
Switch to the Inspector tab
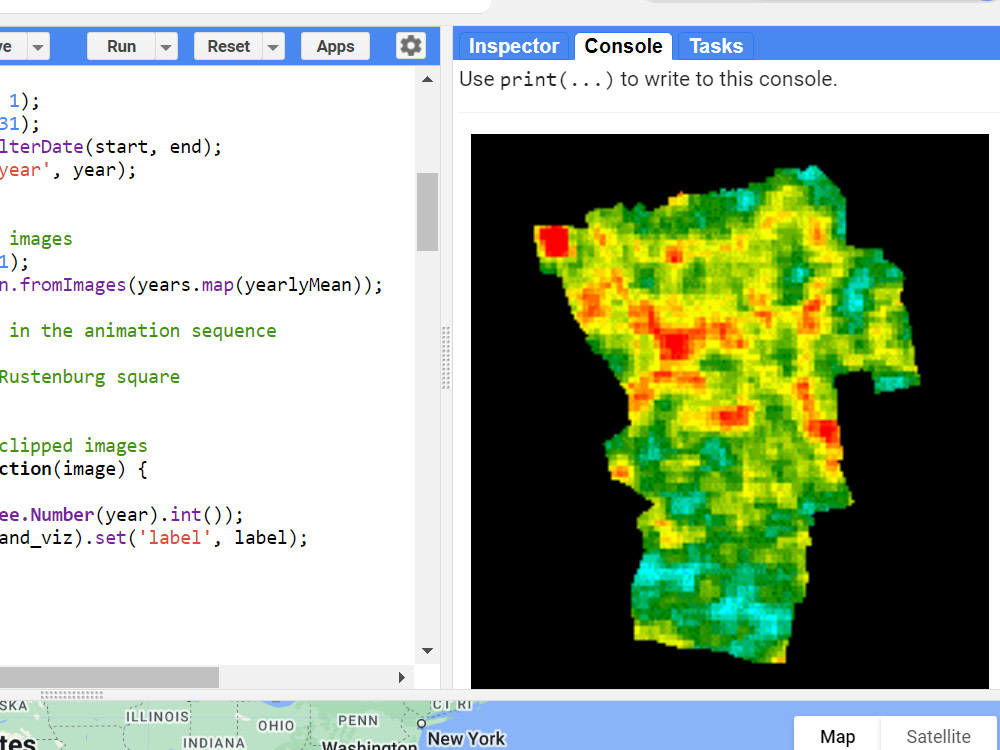(513, 46)
